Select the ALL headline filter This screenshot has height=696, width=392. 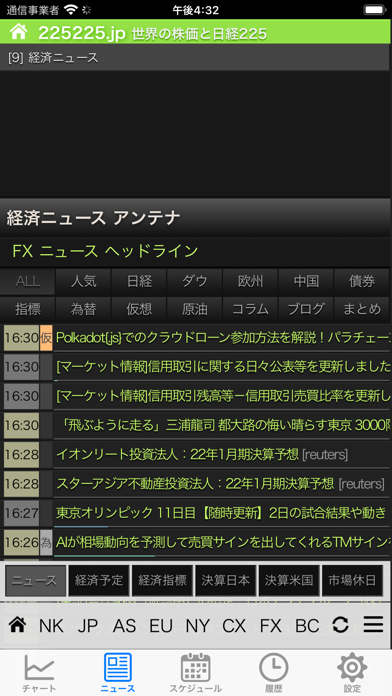coord(28,281)
